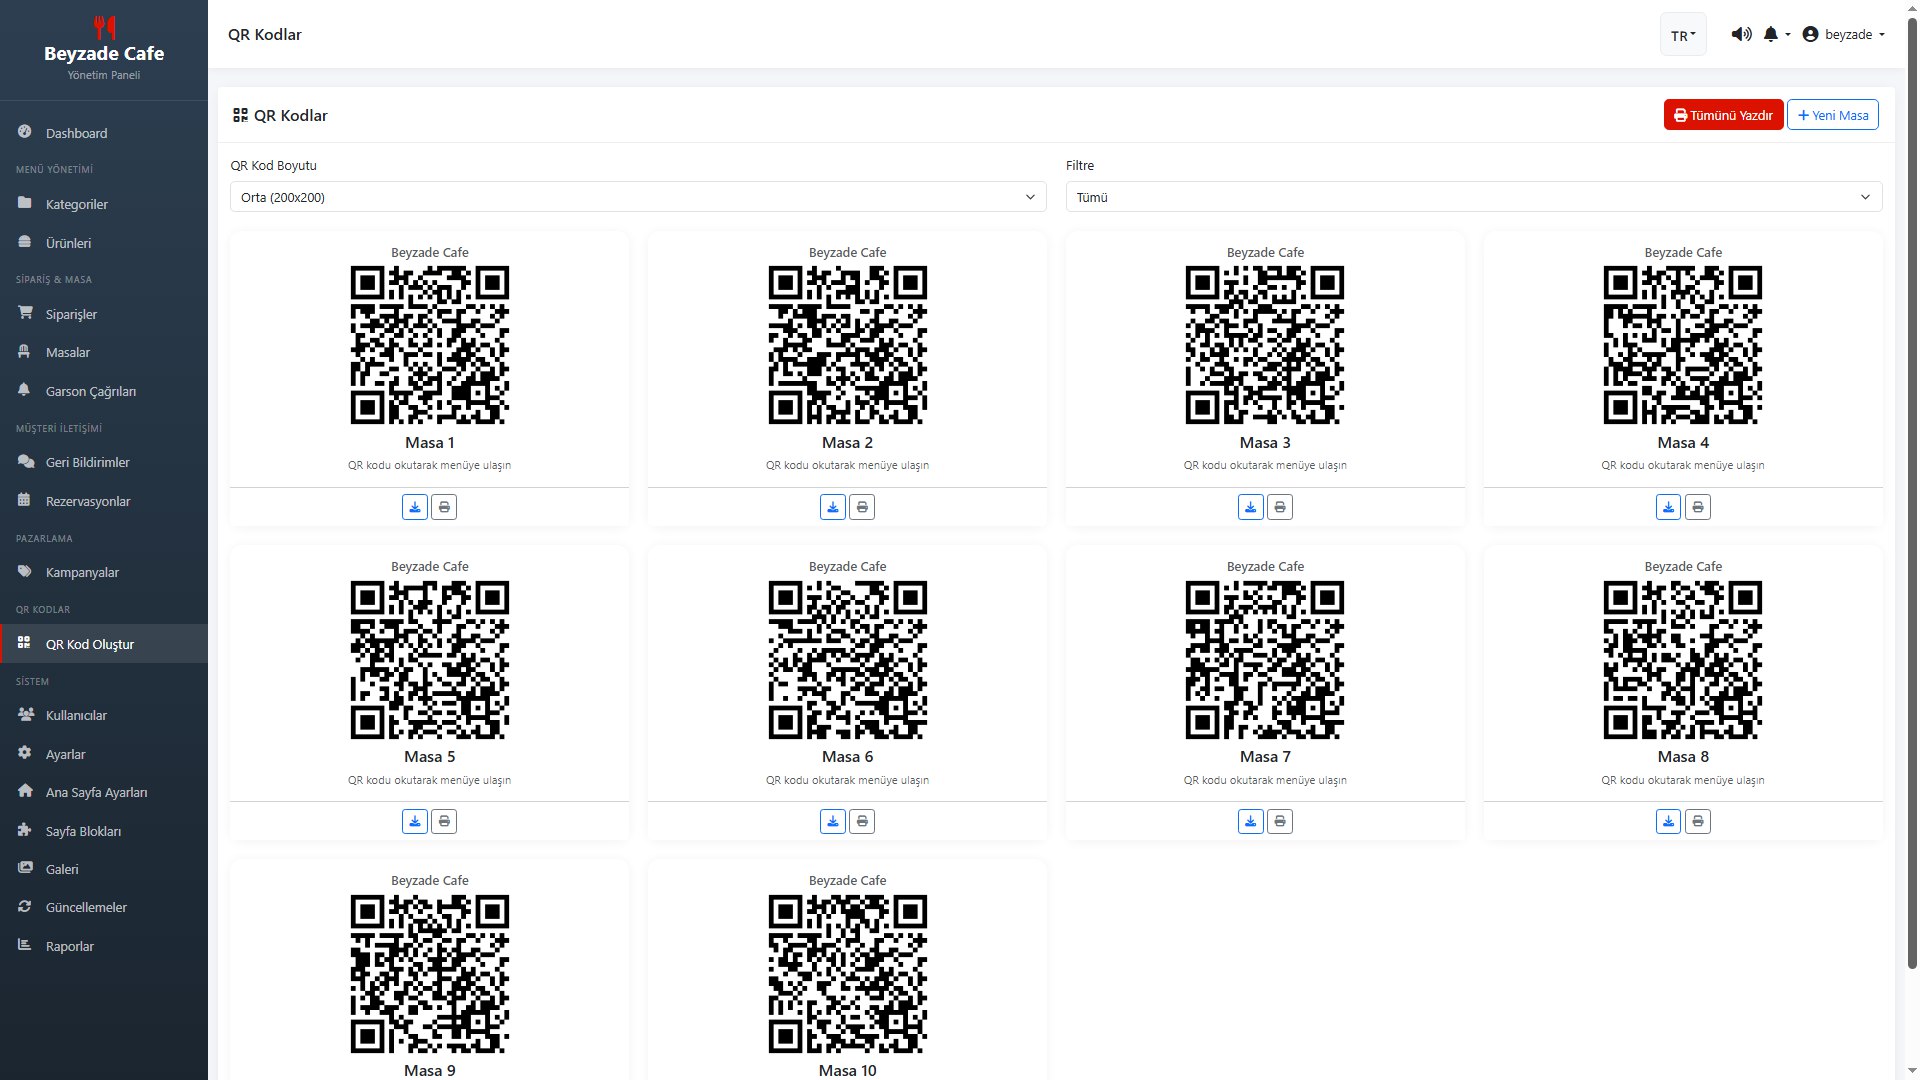Open the QR Kod Boyutu dropdown
Viewport: 1920px width, 1080px height.
[638, 197]
